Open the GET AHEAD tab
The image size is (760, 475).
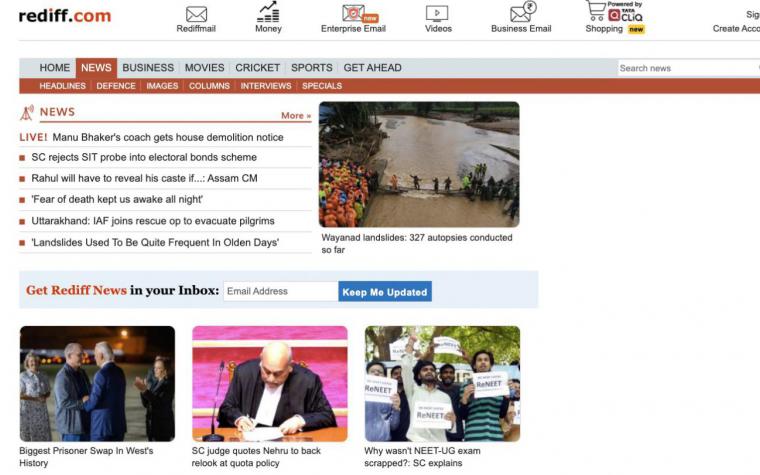pyautogui.click(x=372, y=68)
